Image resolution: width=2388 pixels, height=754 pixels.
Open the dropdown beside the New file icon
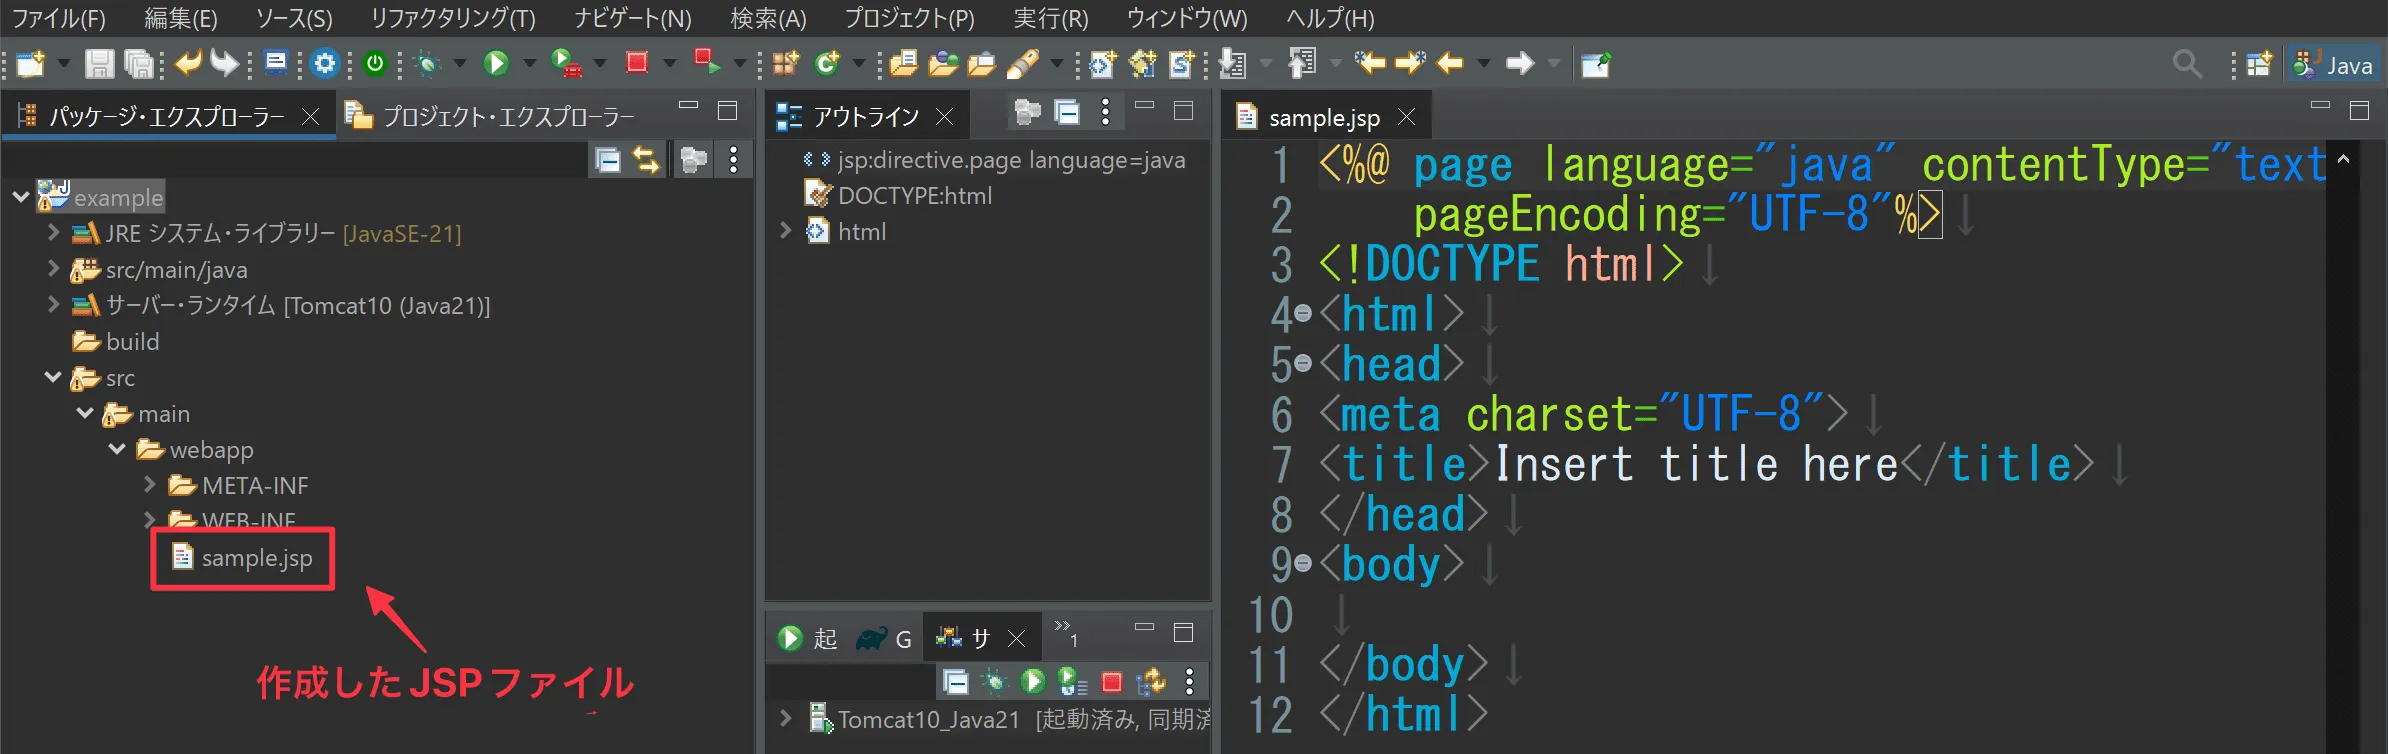(62, 64)
